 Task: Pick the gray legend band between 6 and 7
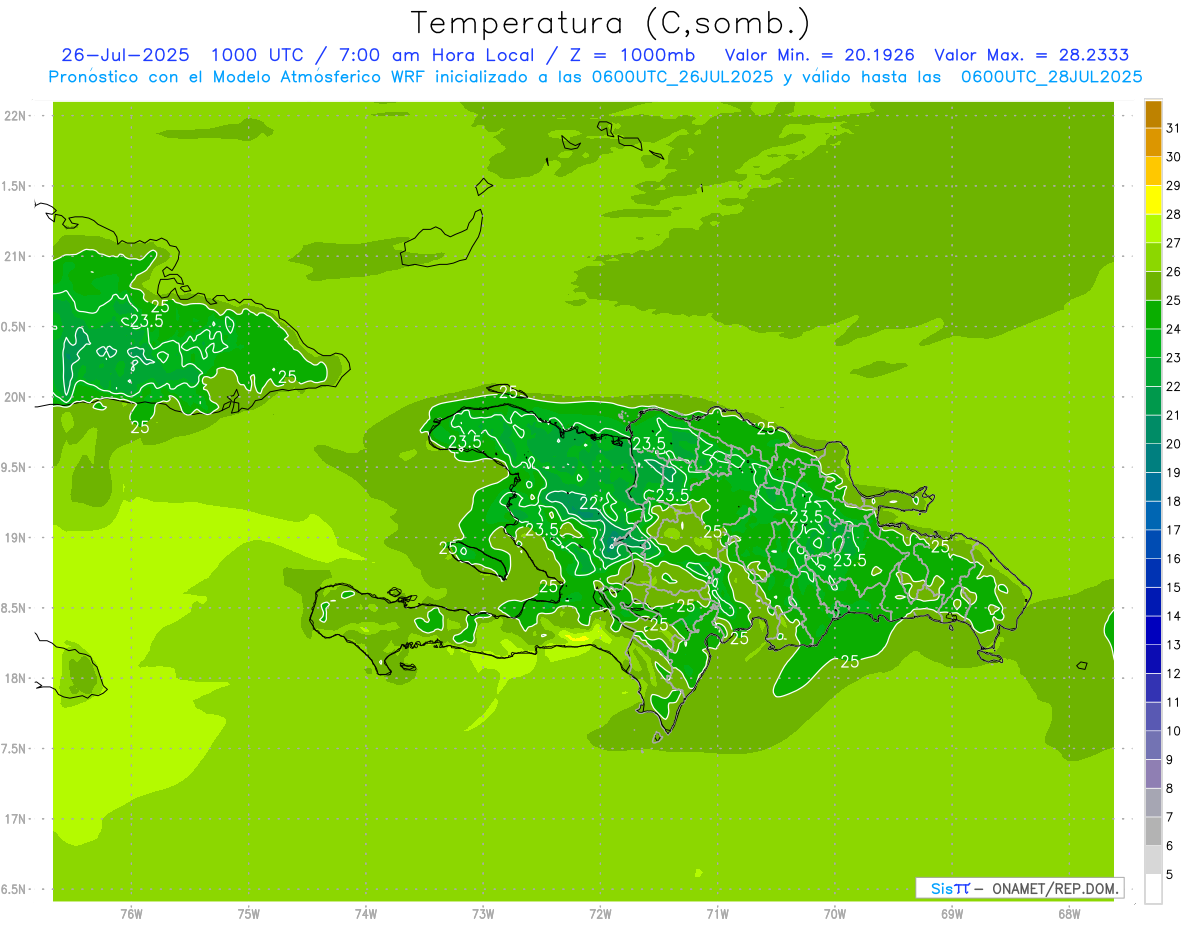pos(1153,831)
